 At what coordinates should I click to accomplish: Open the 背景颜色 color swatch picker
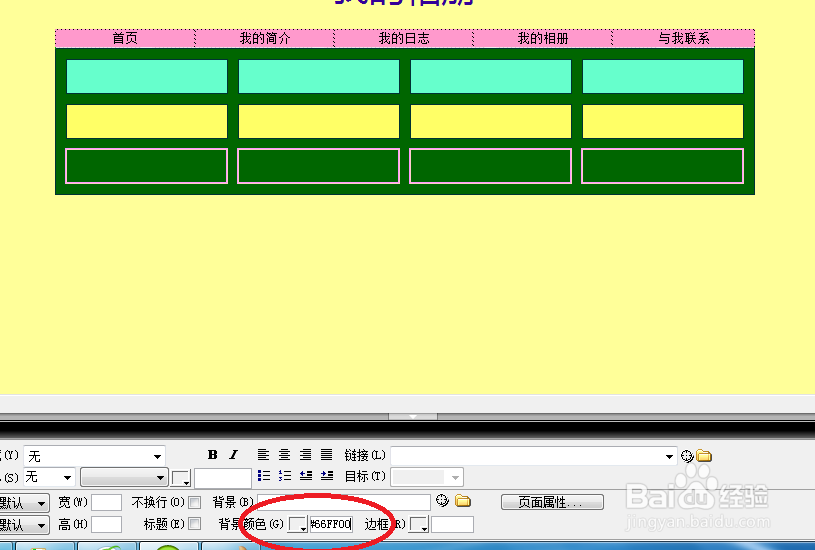point(298,524)
